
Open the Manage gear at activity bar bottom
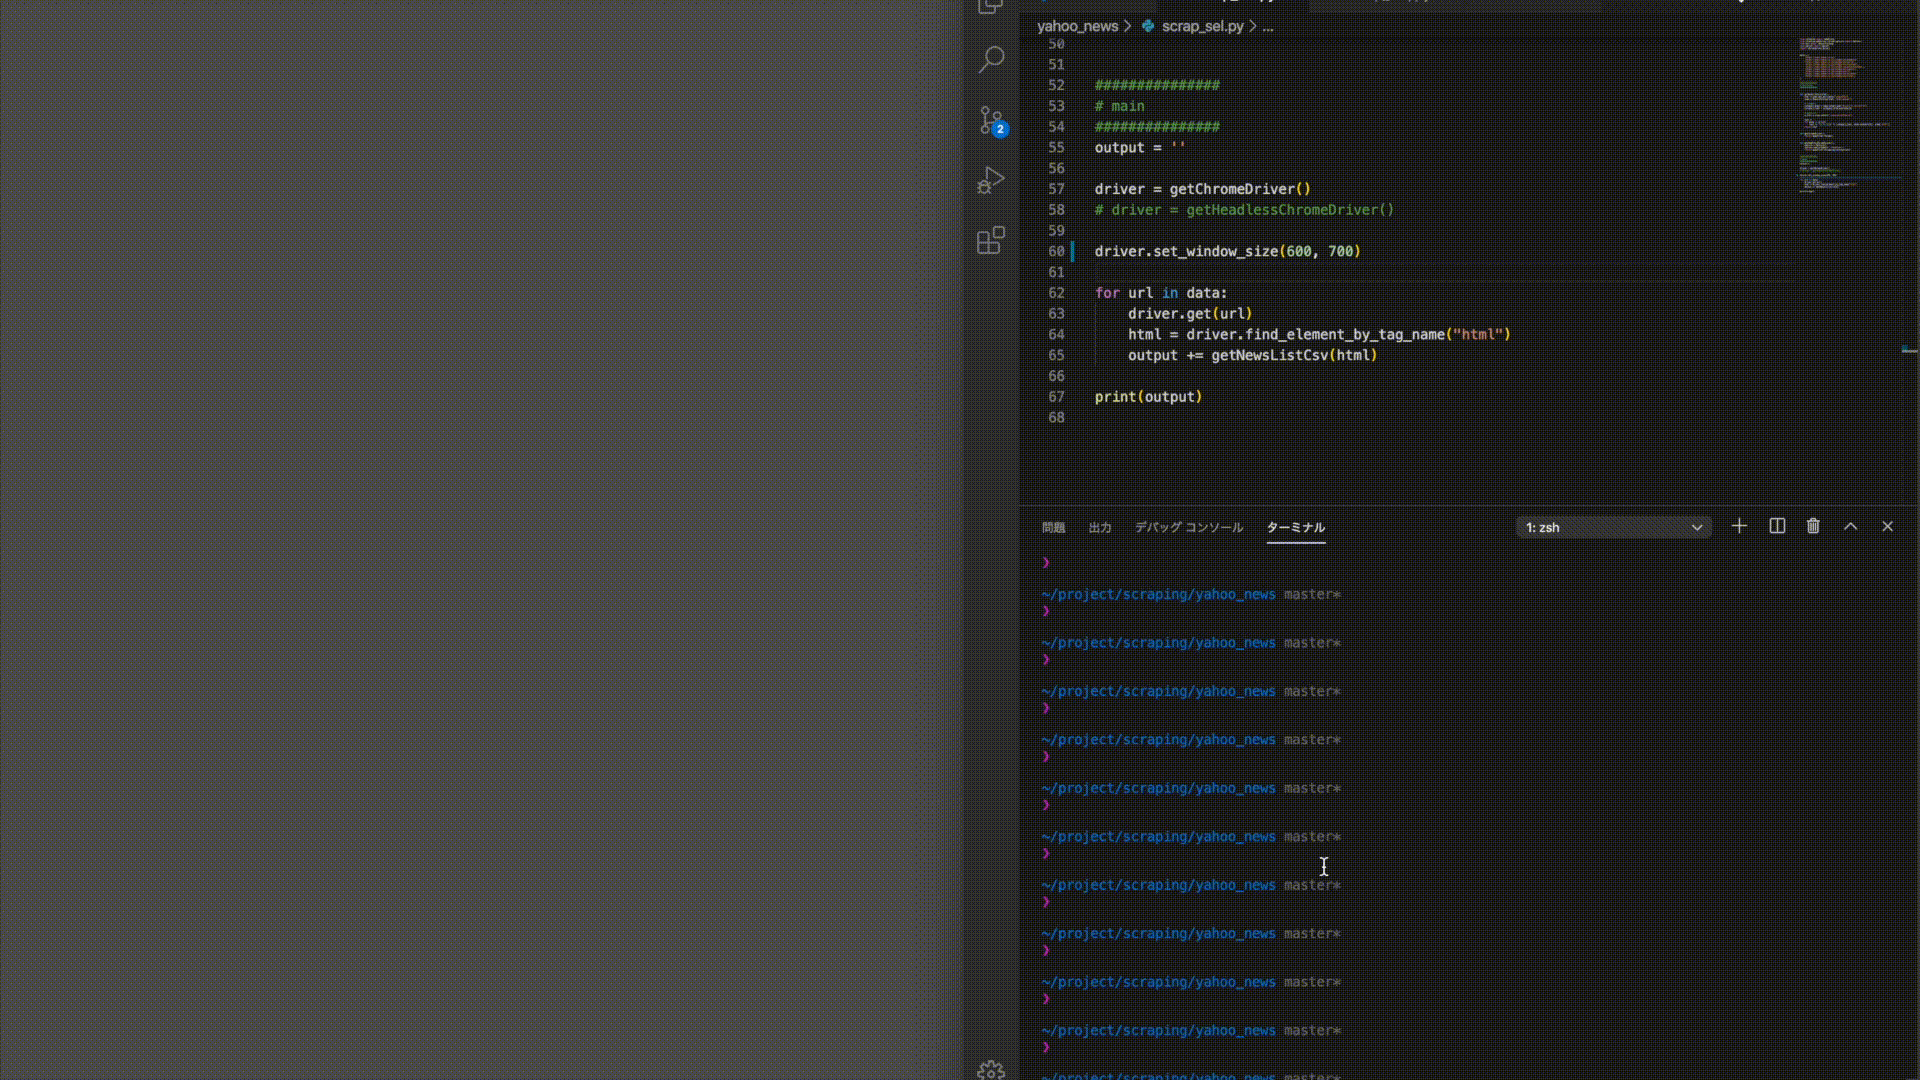pos(991,1069)
